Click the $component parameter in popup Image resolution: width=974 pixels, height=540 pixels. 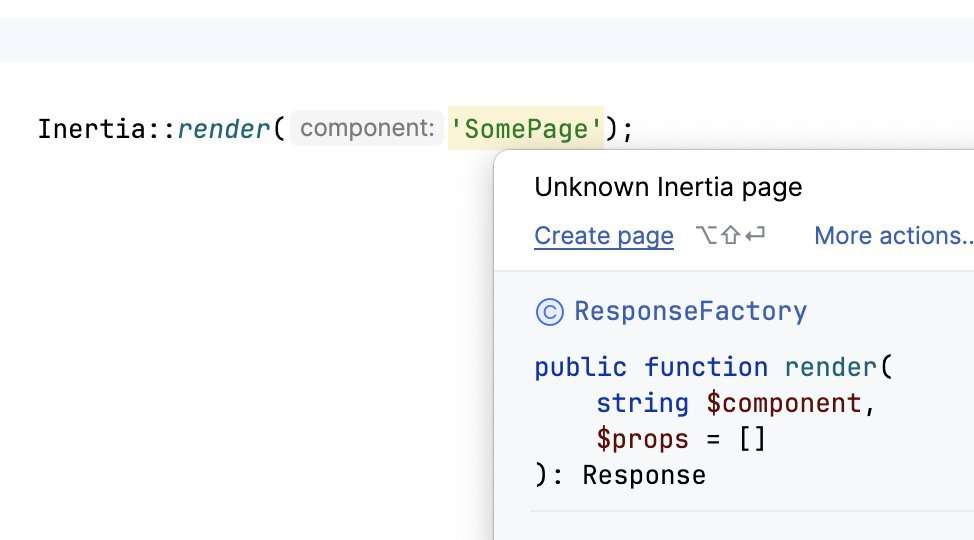point(783,403)
